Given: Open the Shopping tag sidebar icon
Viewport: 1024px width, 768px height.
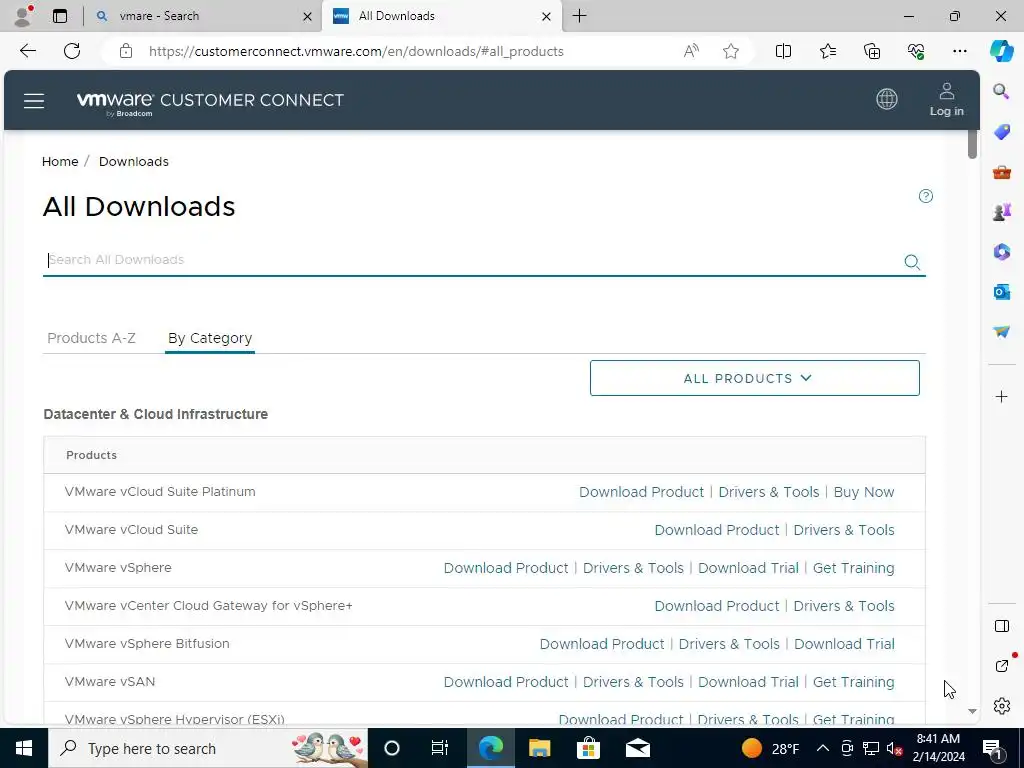Looking at the screenshot, I should pos(1001,132).
